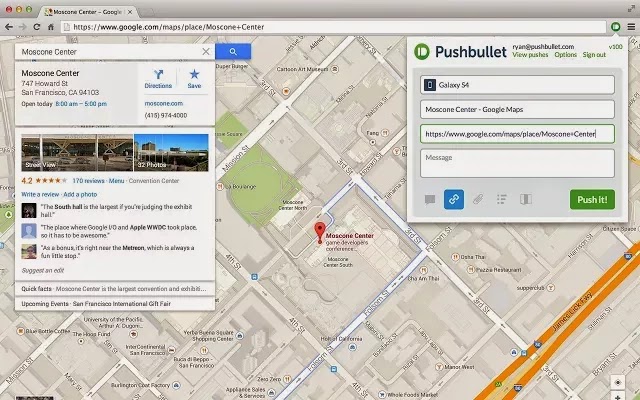Click the Chrome address bar
Image resolution: width=640 pixels, height=400 pixels.
pyautogui.click(x=333, y=27)
